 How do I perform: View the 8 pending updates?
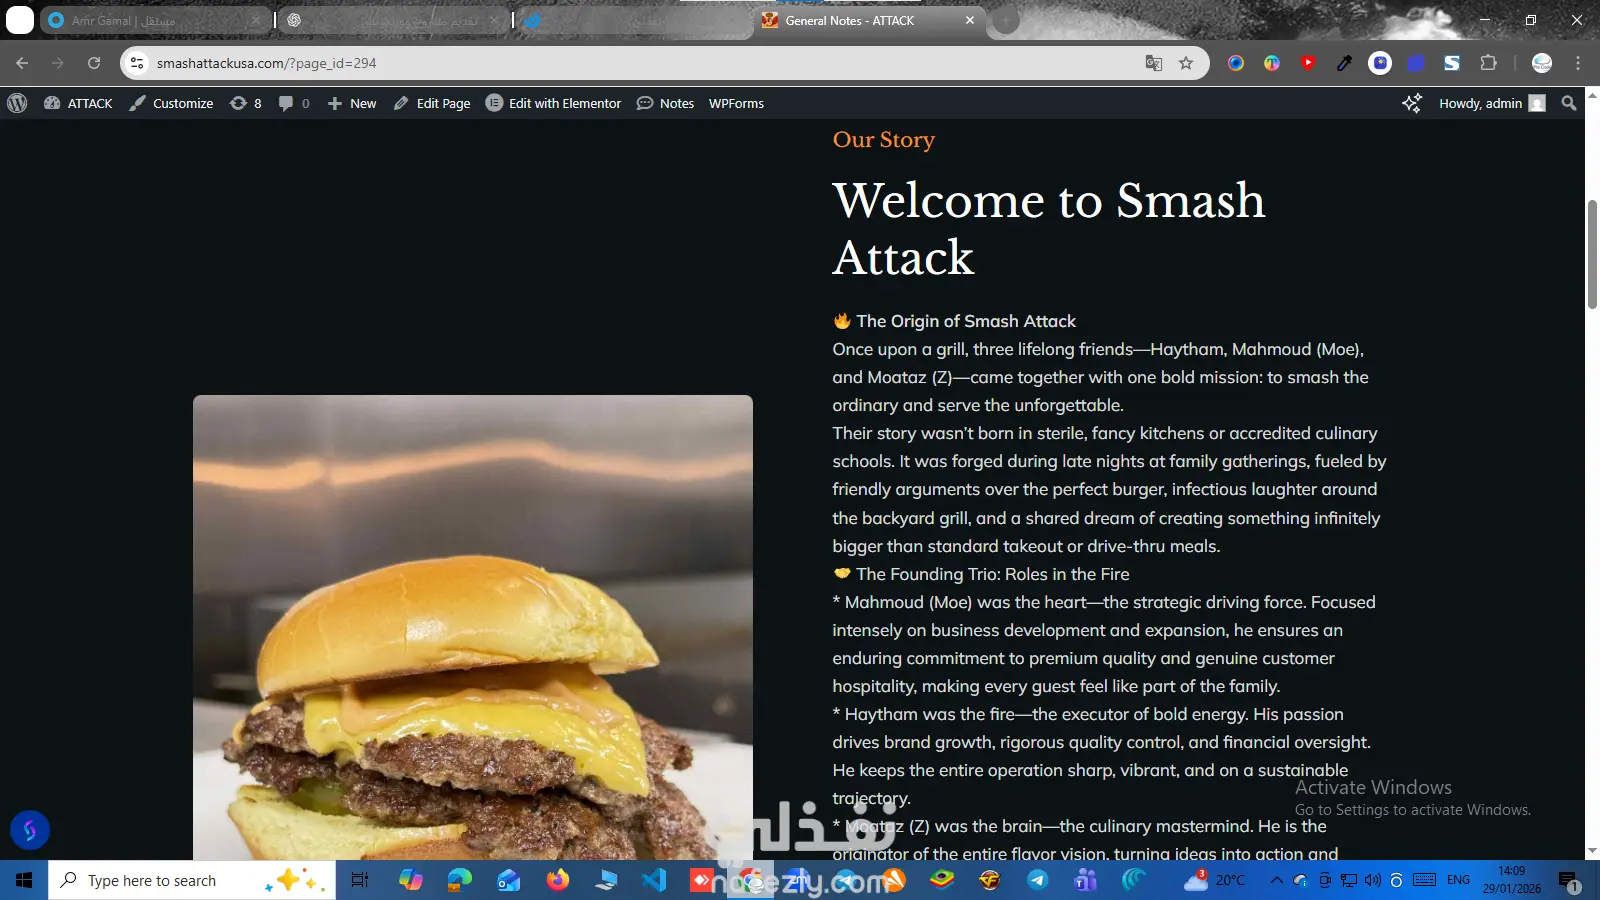coord(245,103)
